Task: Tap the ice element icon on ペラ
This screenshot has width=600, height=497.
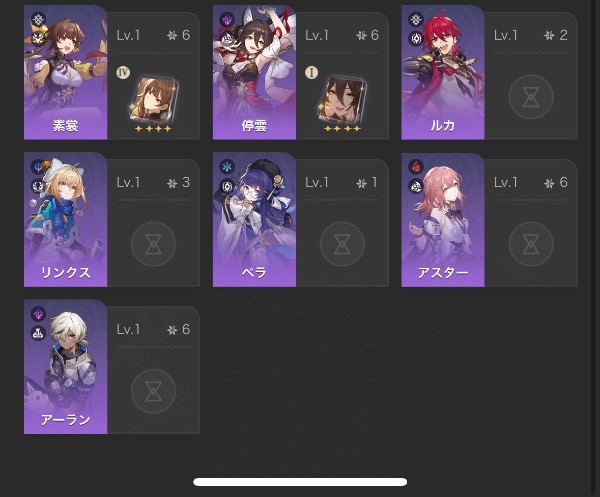Action: pyautogui.click(x=227, y=166)
